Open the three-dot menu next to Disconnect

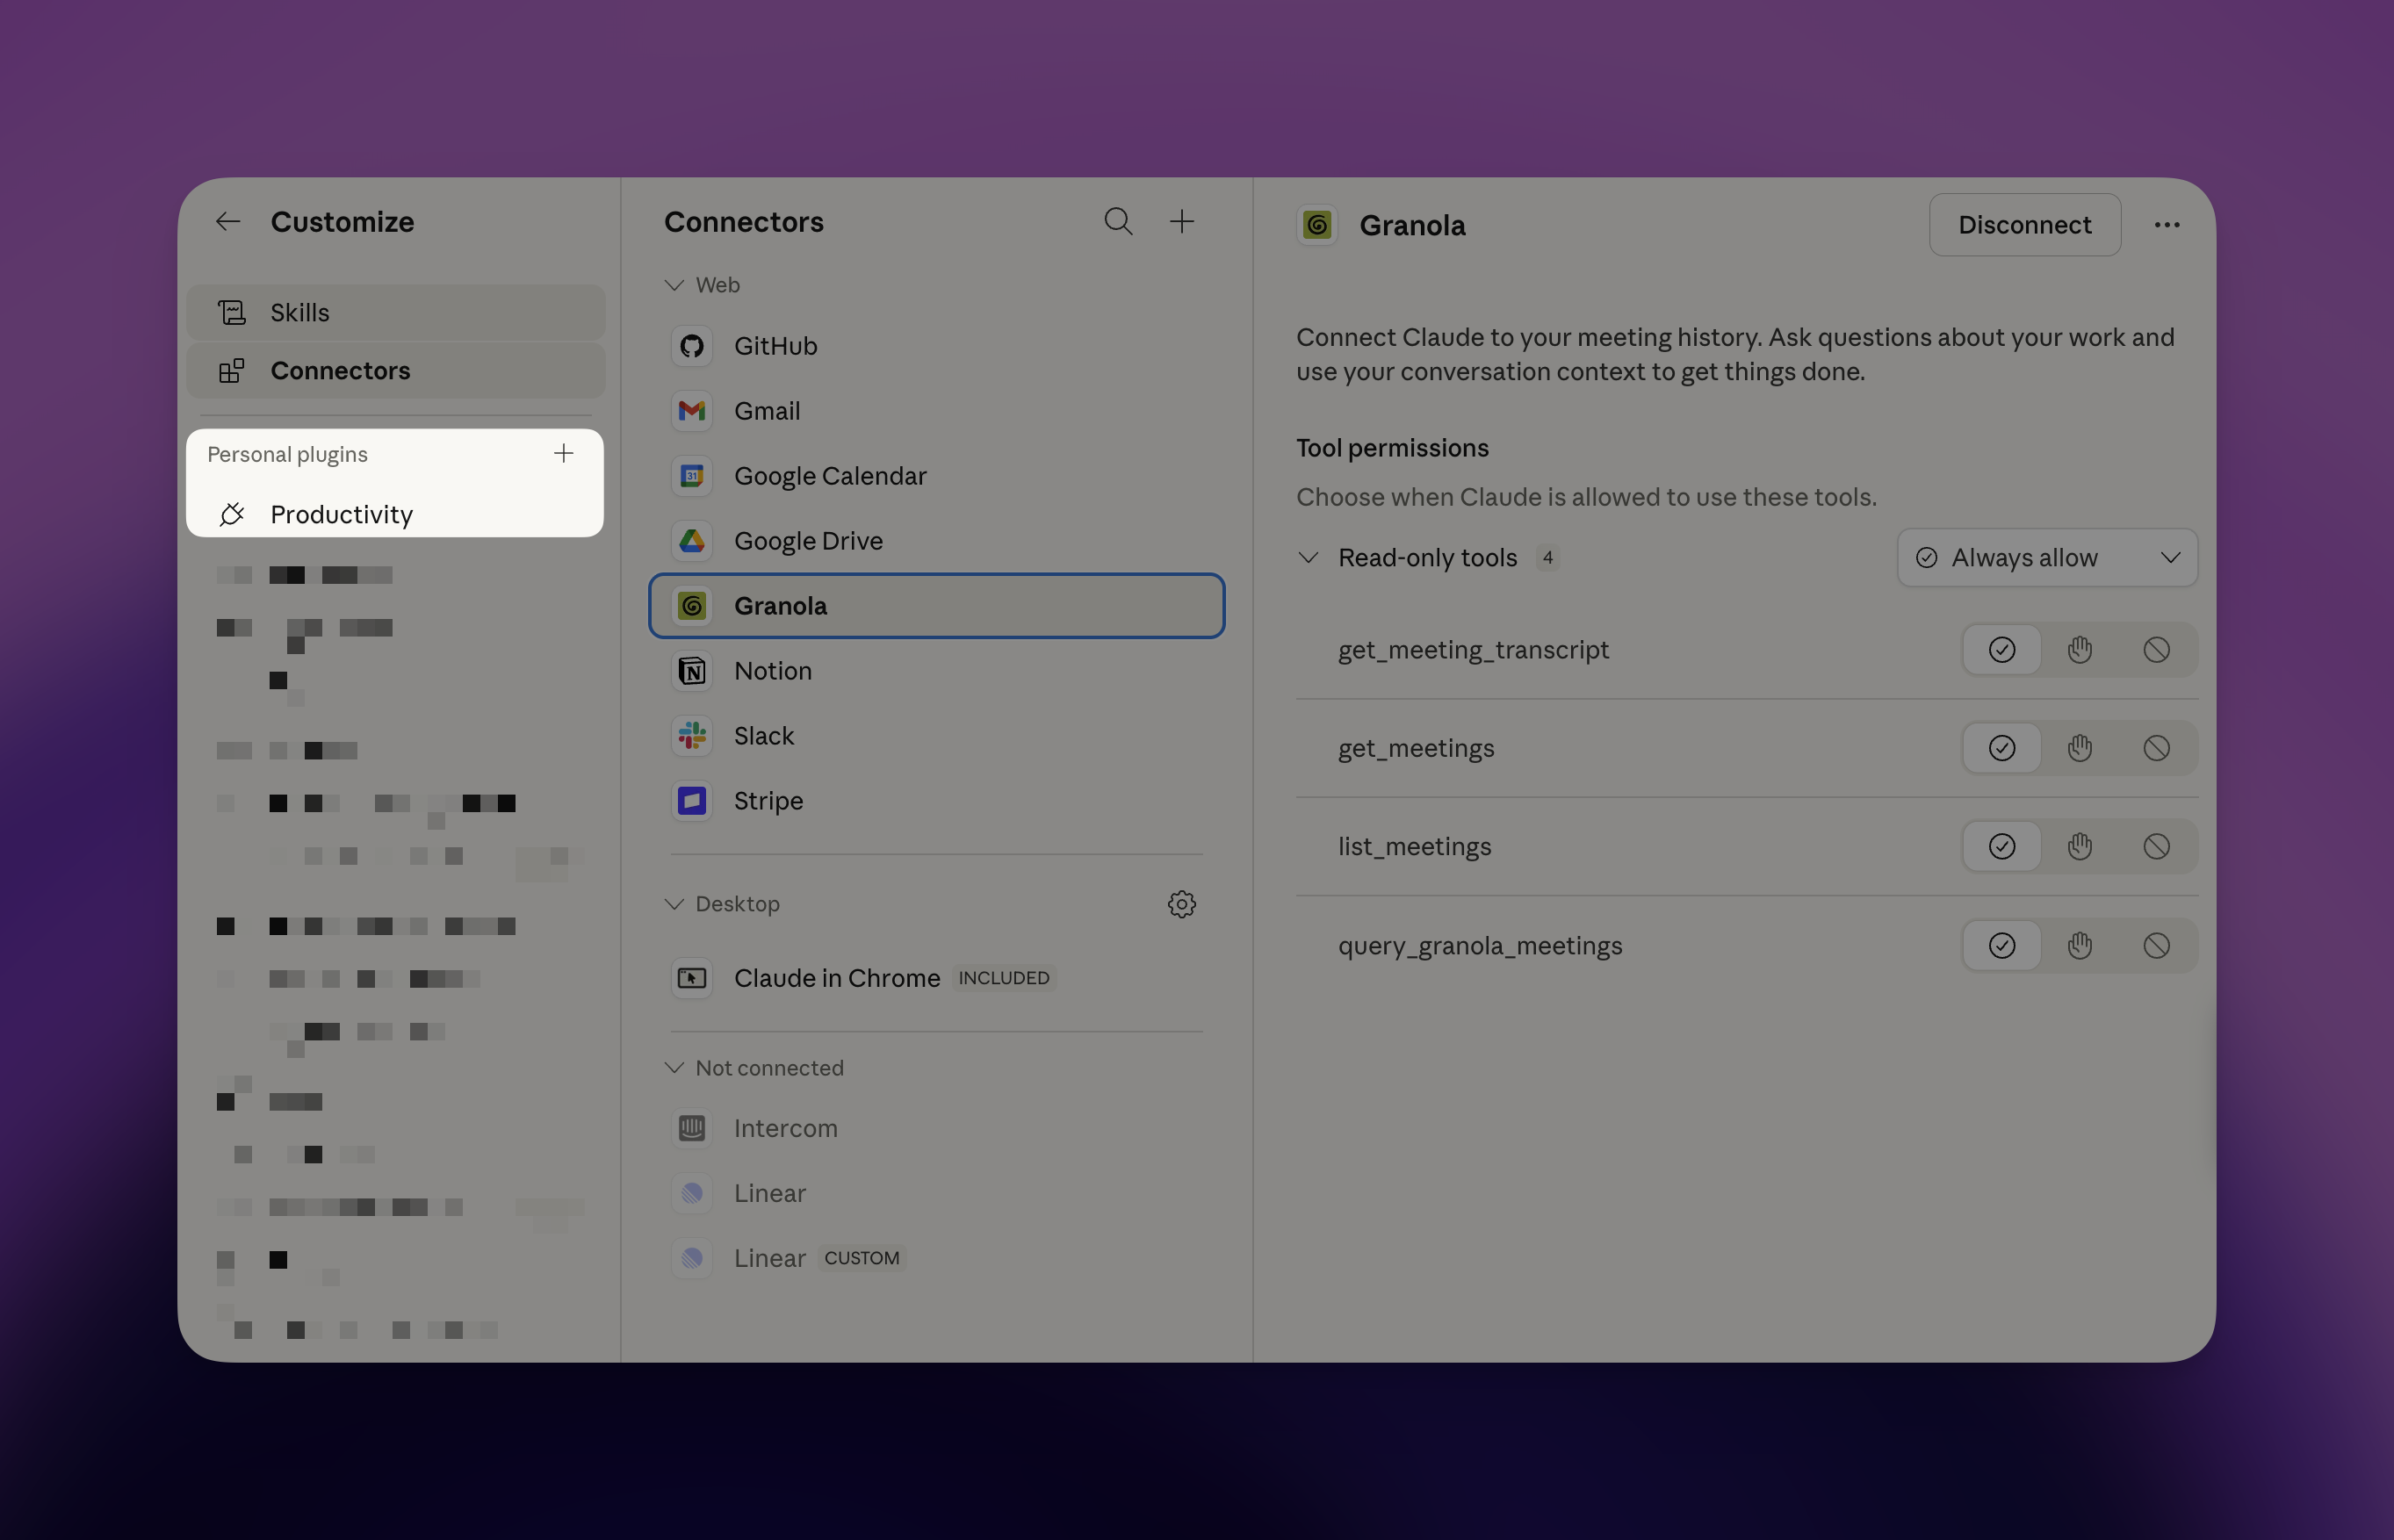tap(2166, 225)
